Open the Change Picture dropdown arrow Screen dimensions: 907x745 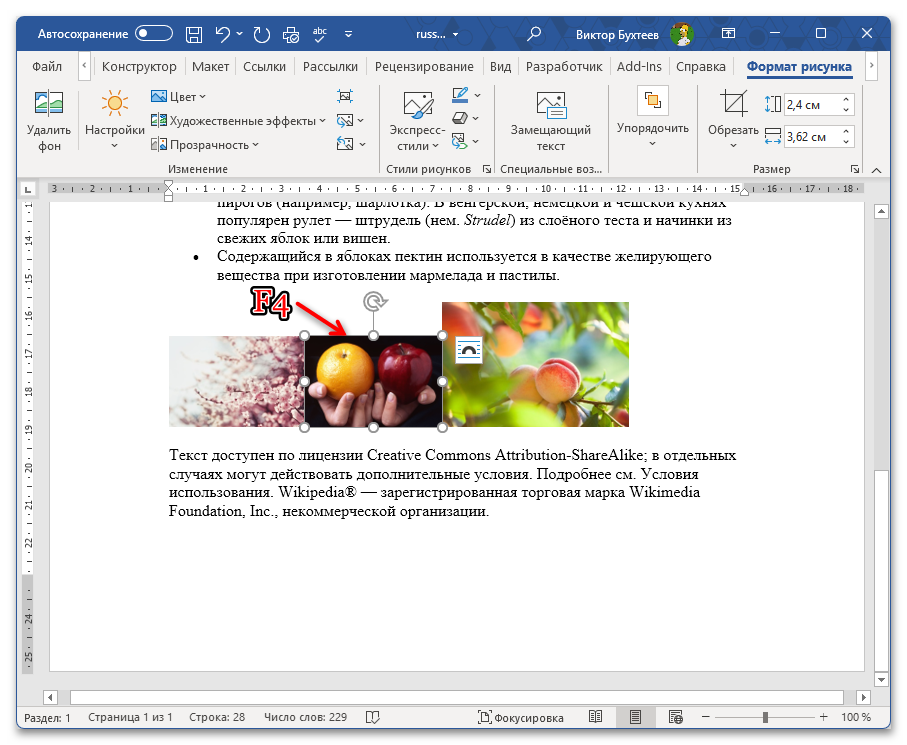361,120
